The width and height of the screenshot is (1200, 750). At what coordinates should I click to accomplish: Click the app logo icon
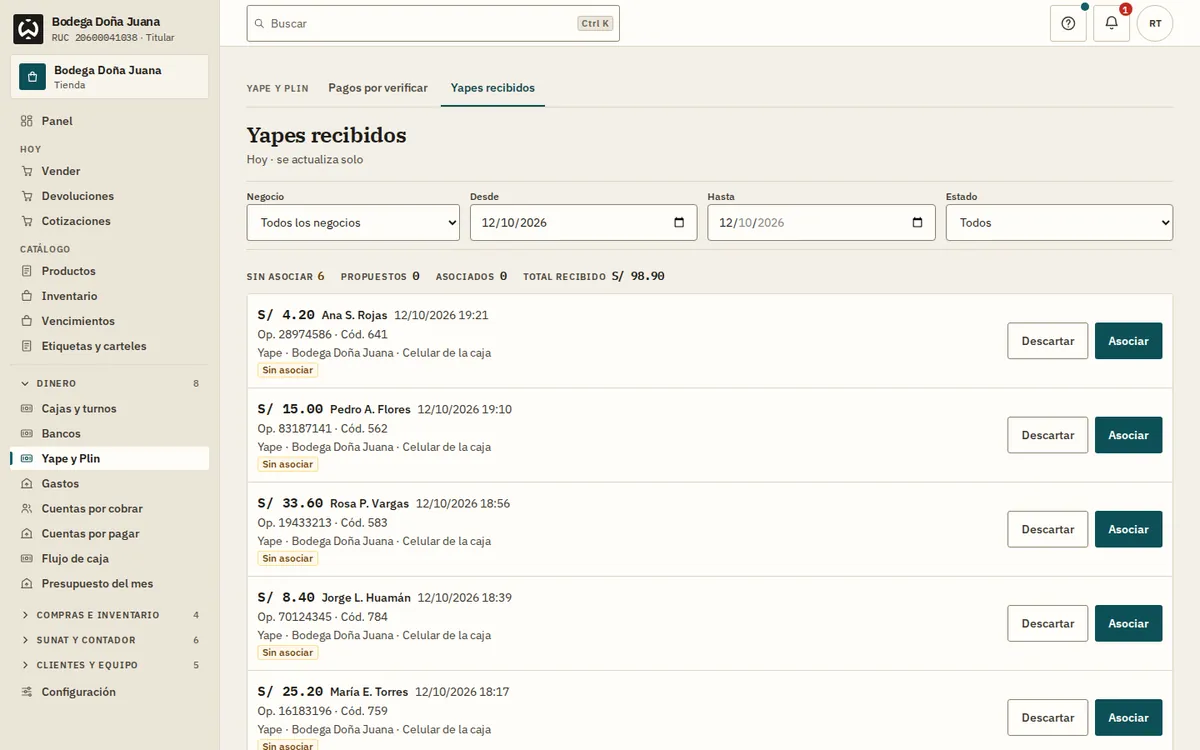[28, 29]
